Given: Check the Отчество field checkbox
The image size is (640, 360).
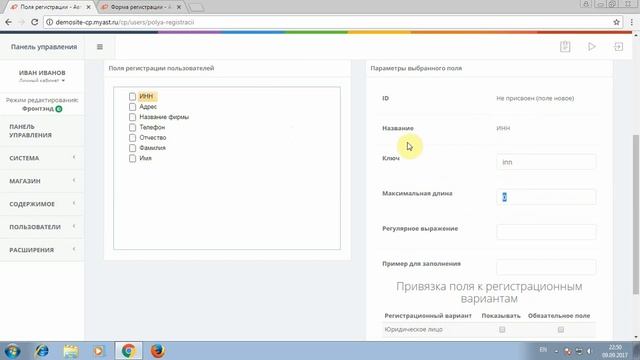Looking at the screenshot, I should pyautogui.click(x=132, y=138).
